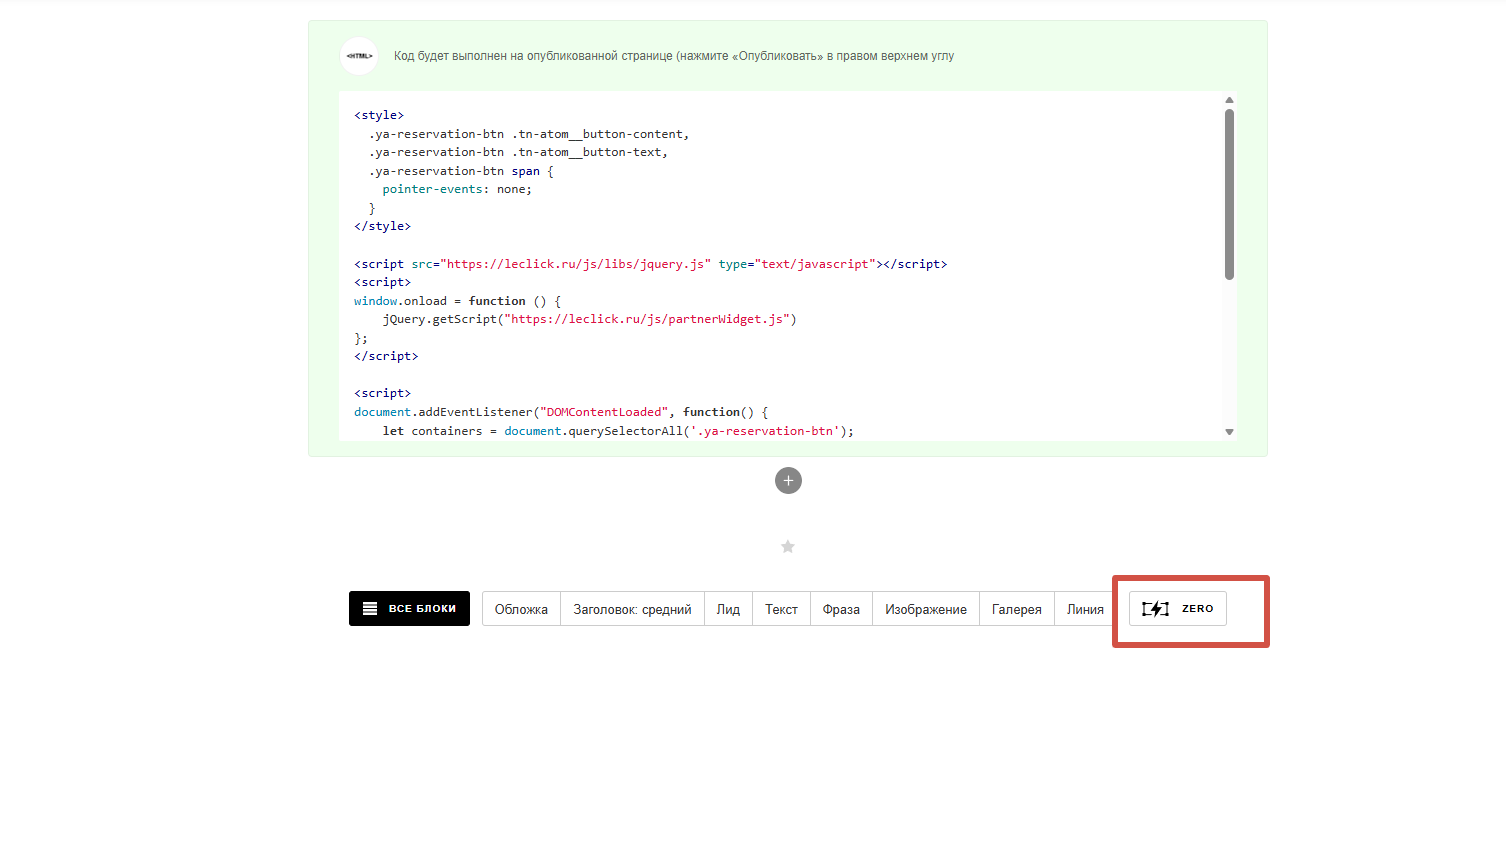1506x842 pixels.
Task: Add a Линия block
Action: pyautogui.click(x=1085, y=609)
